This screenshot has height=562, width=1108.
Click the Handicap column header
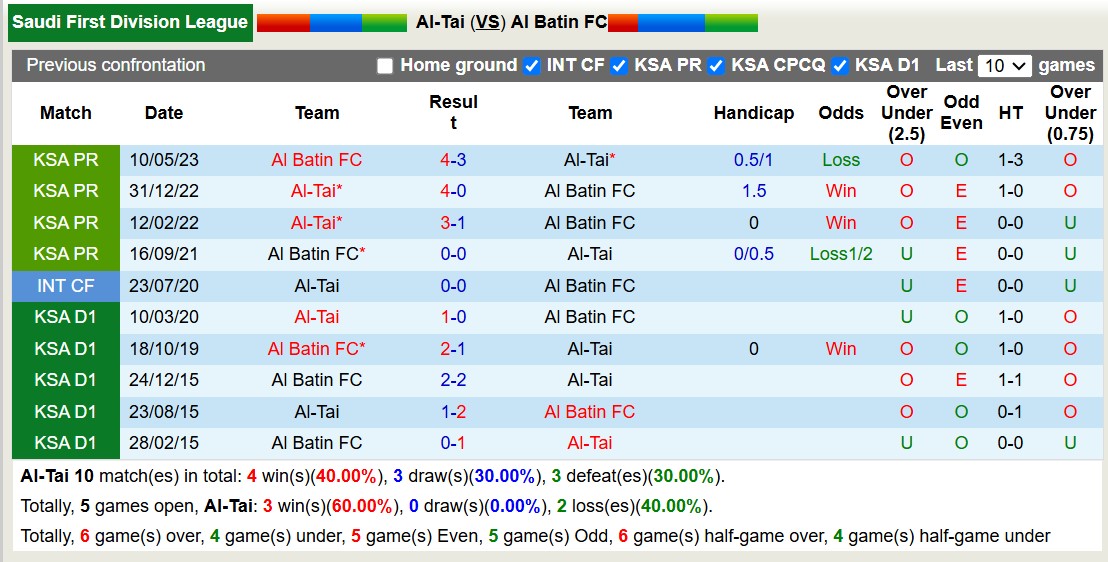point(753,113)
